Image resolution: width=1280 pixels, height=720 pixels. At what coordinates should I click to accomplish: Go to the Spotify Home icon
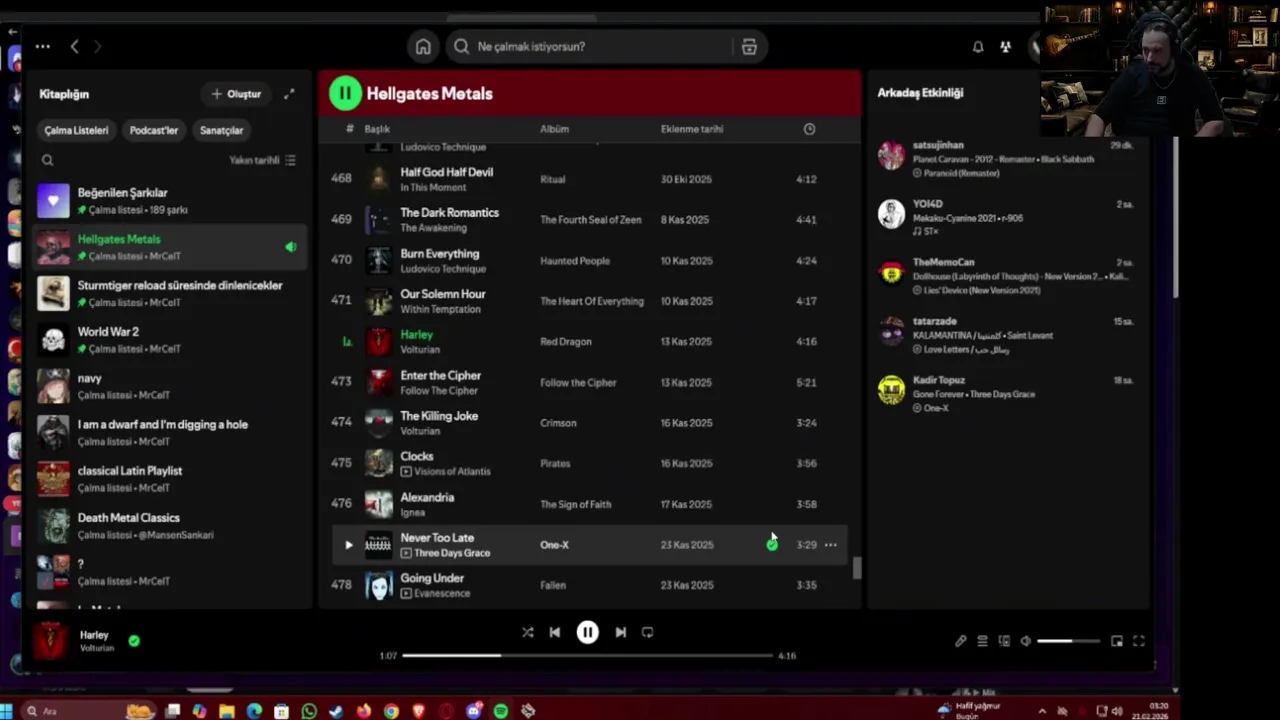pyautogui.click(x=423, y=46)
